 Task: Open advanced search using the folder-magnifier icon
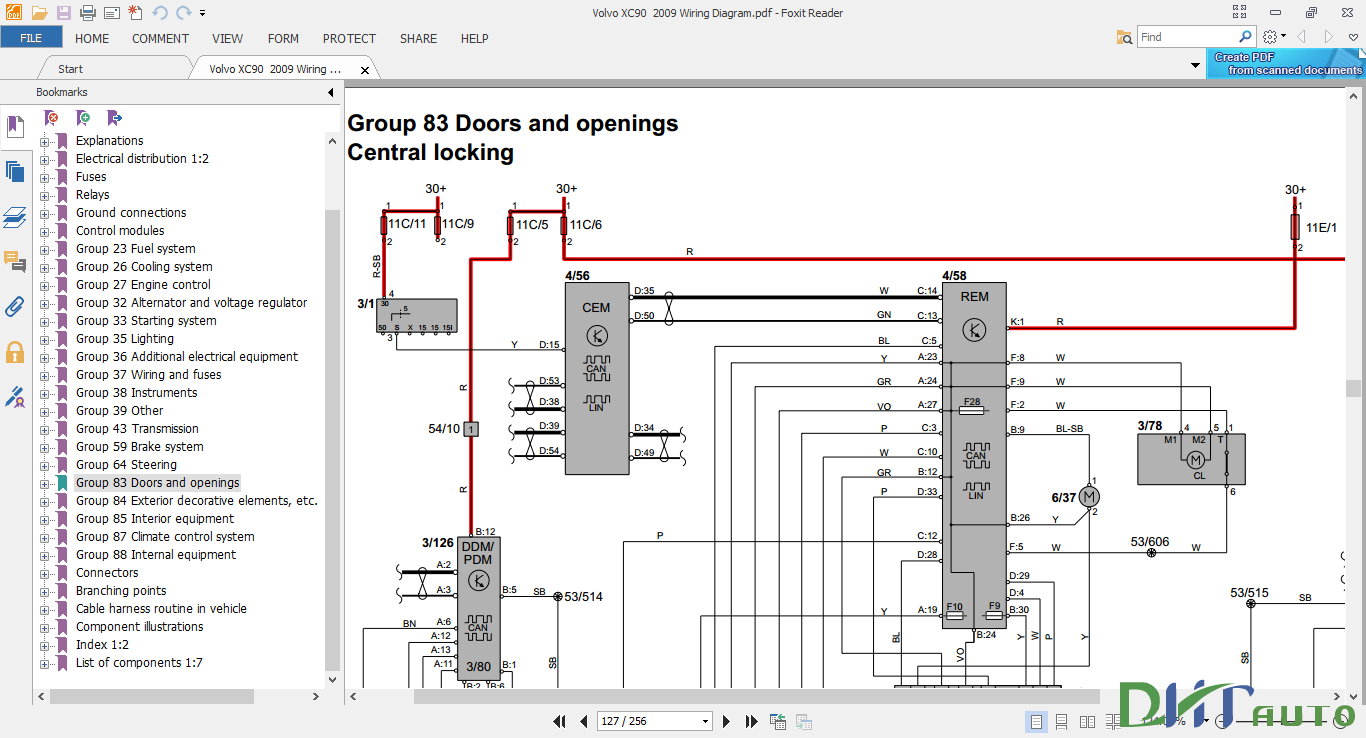(1125, 37)
